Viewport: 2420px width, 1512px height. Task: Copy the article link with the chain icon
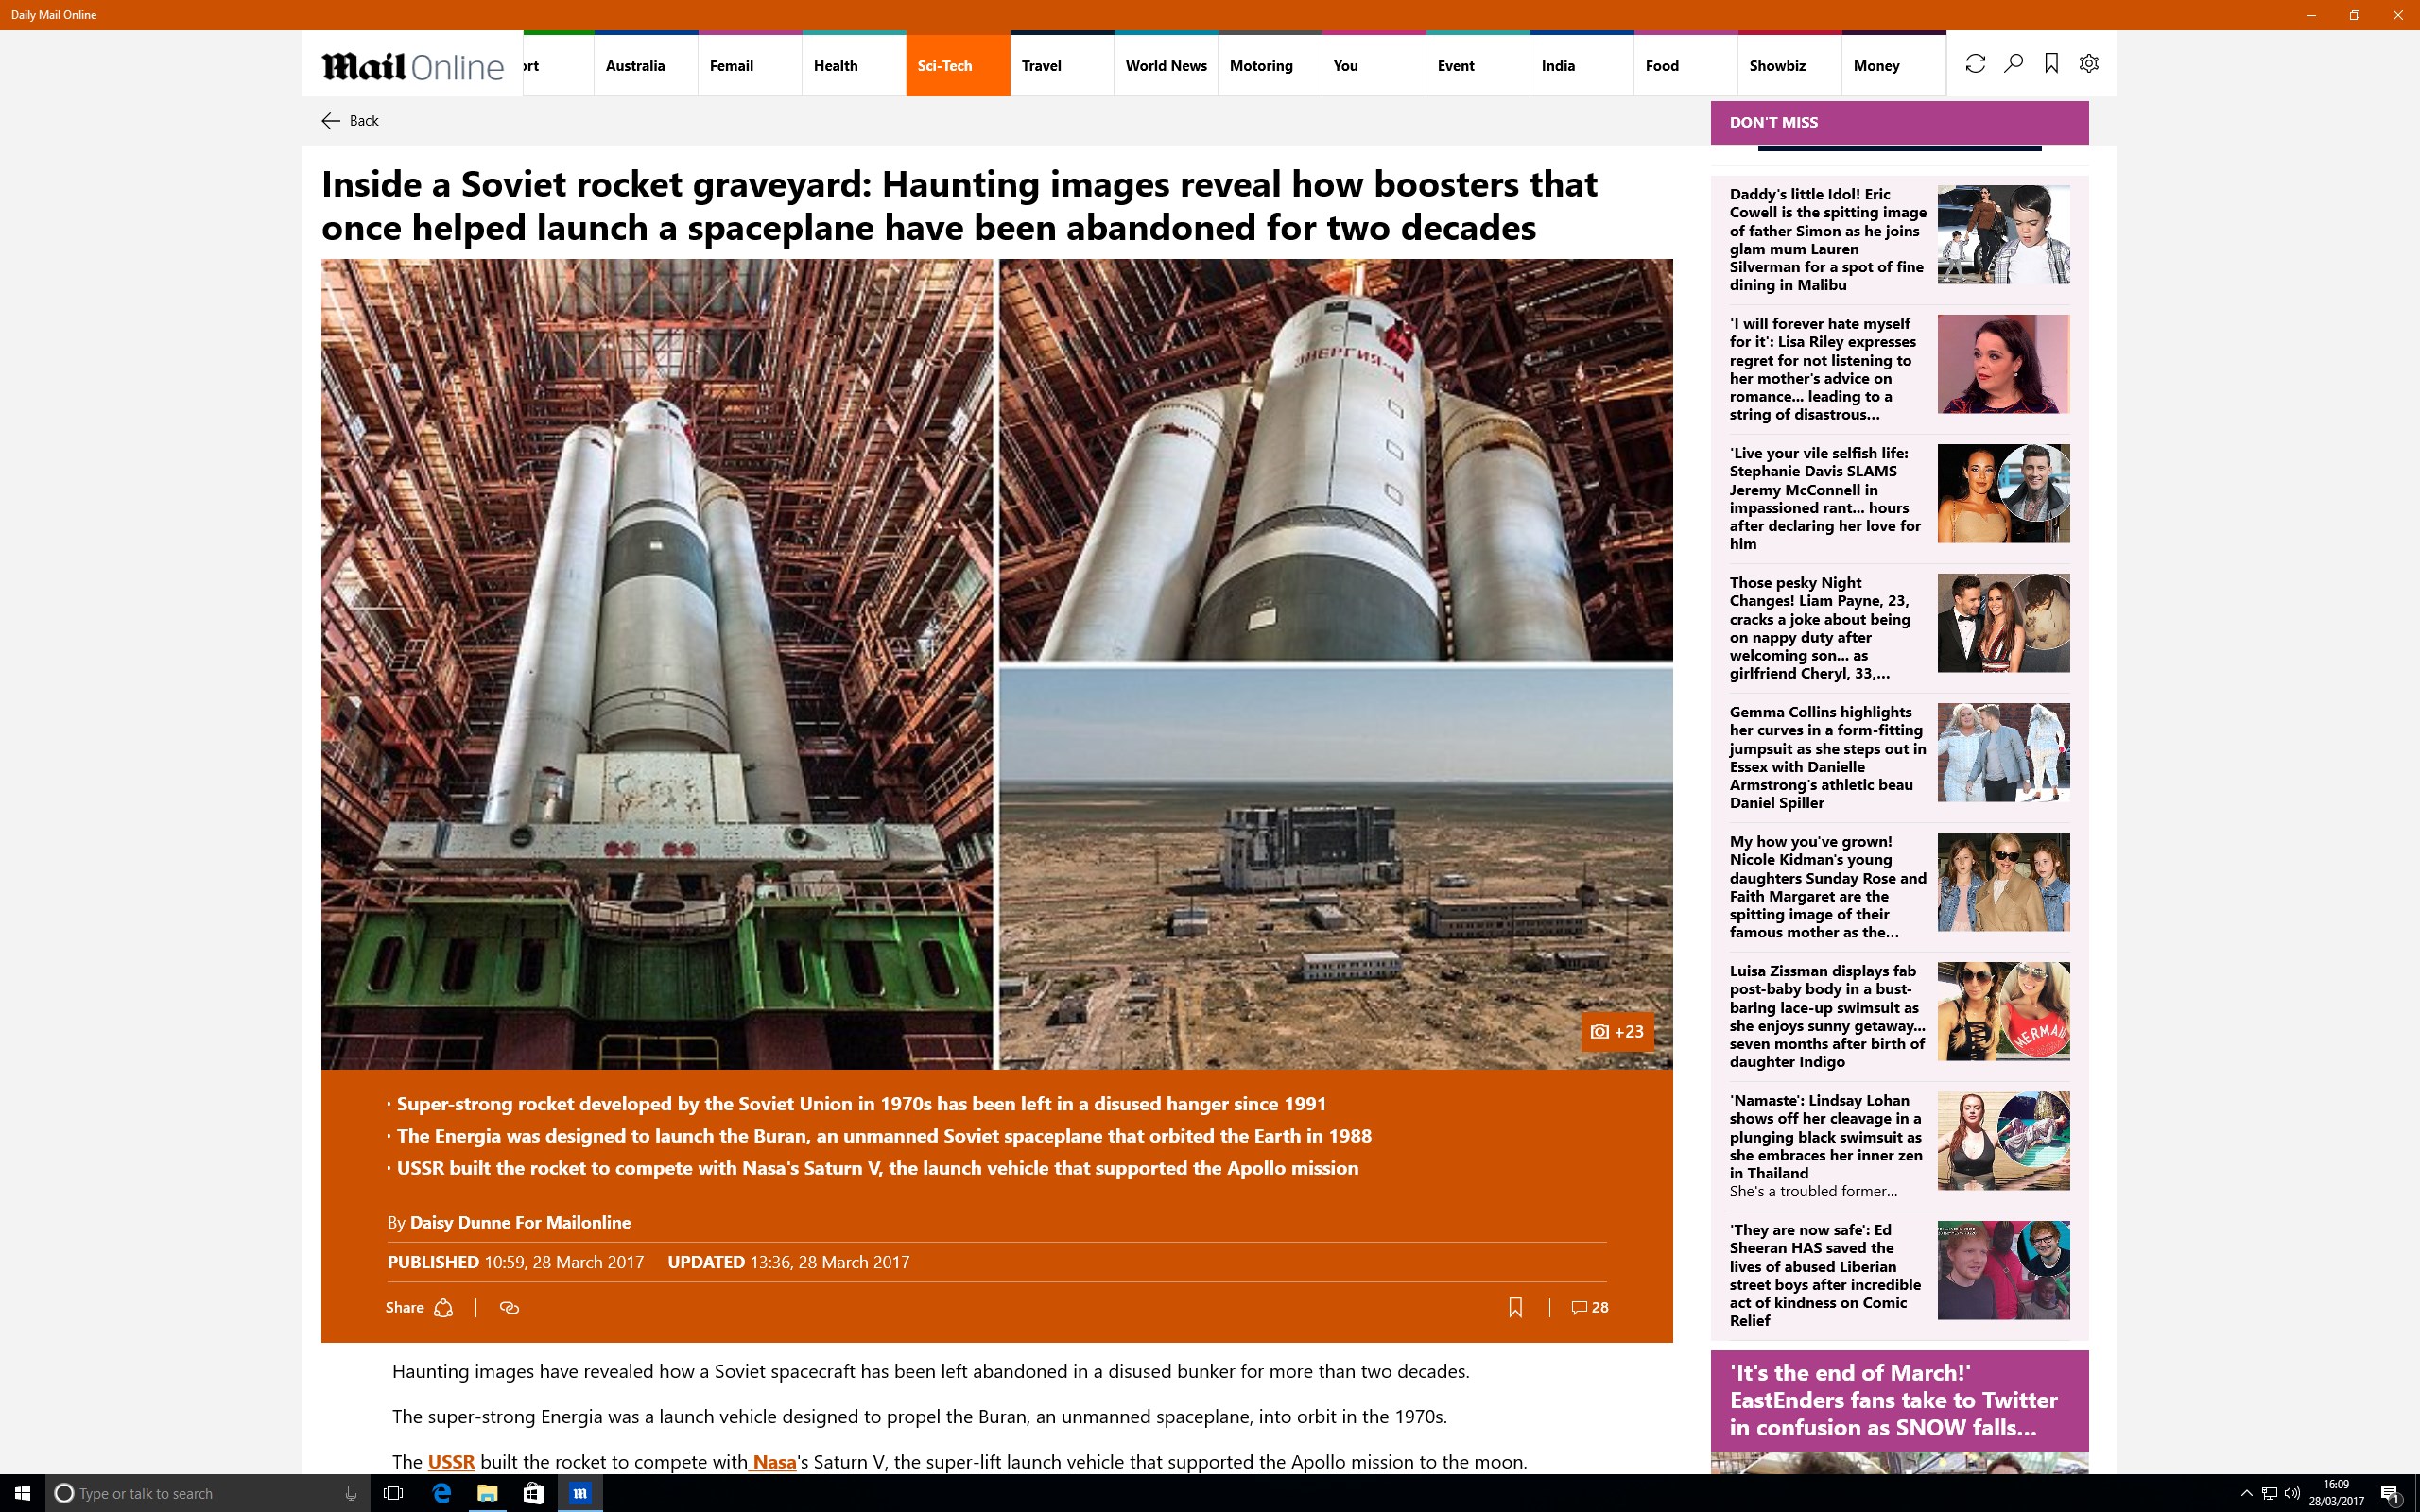509,1307
